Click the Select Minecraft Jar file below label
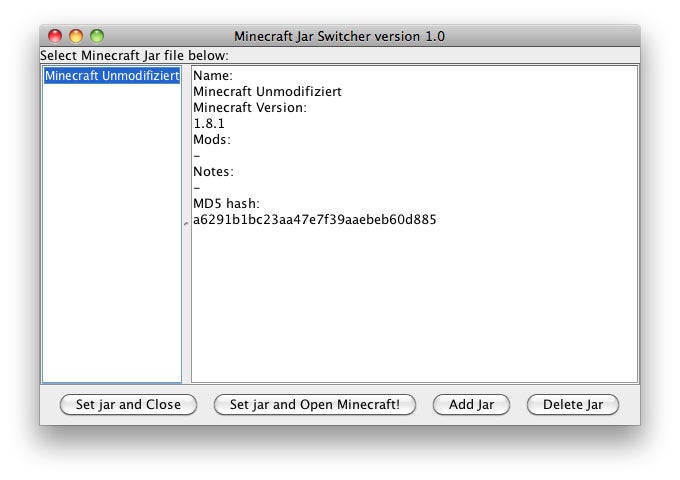Viewport: 680px width, 480px height. pos(134,55)
